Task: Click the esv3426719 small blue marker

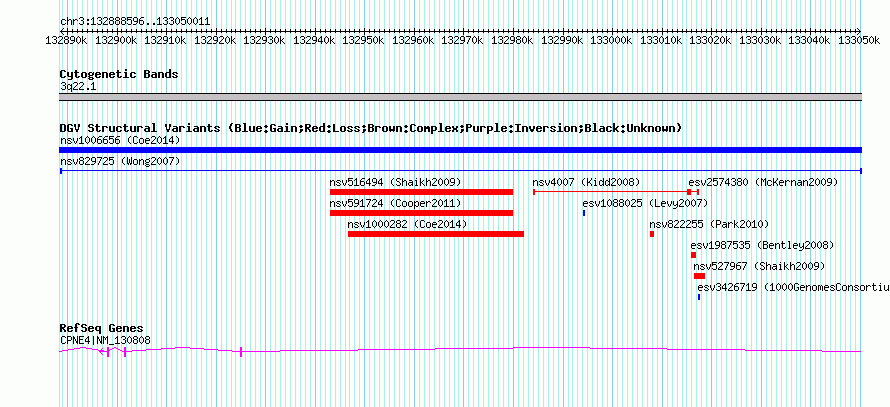Action: point(699,297)
